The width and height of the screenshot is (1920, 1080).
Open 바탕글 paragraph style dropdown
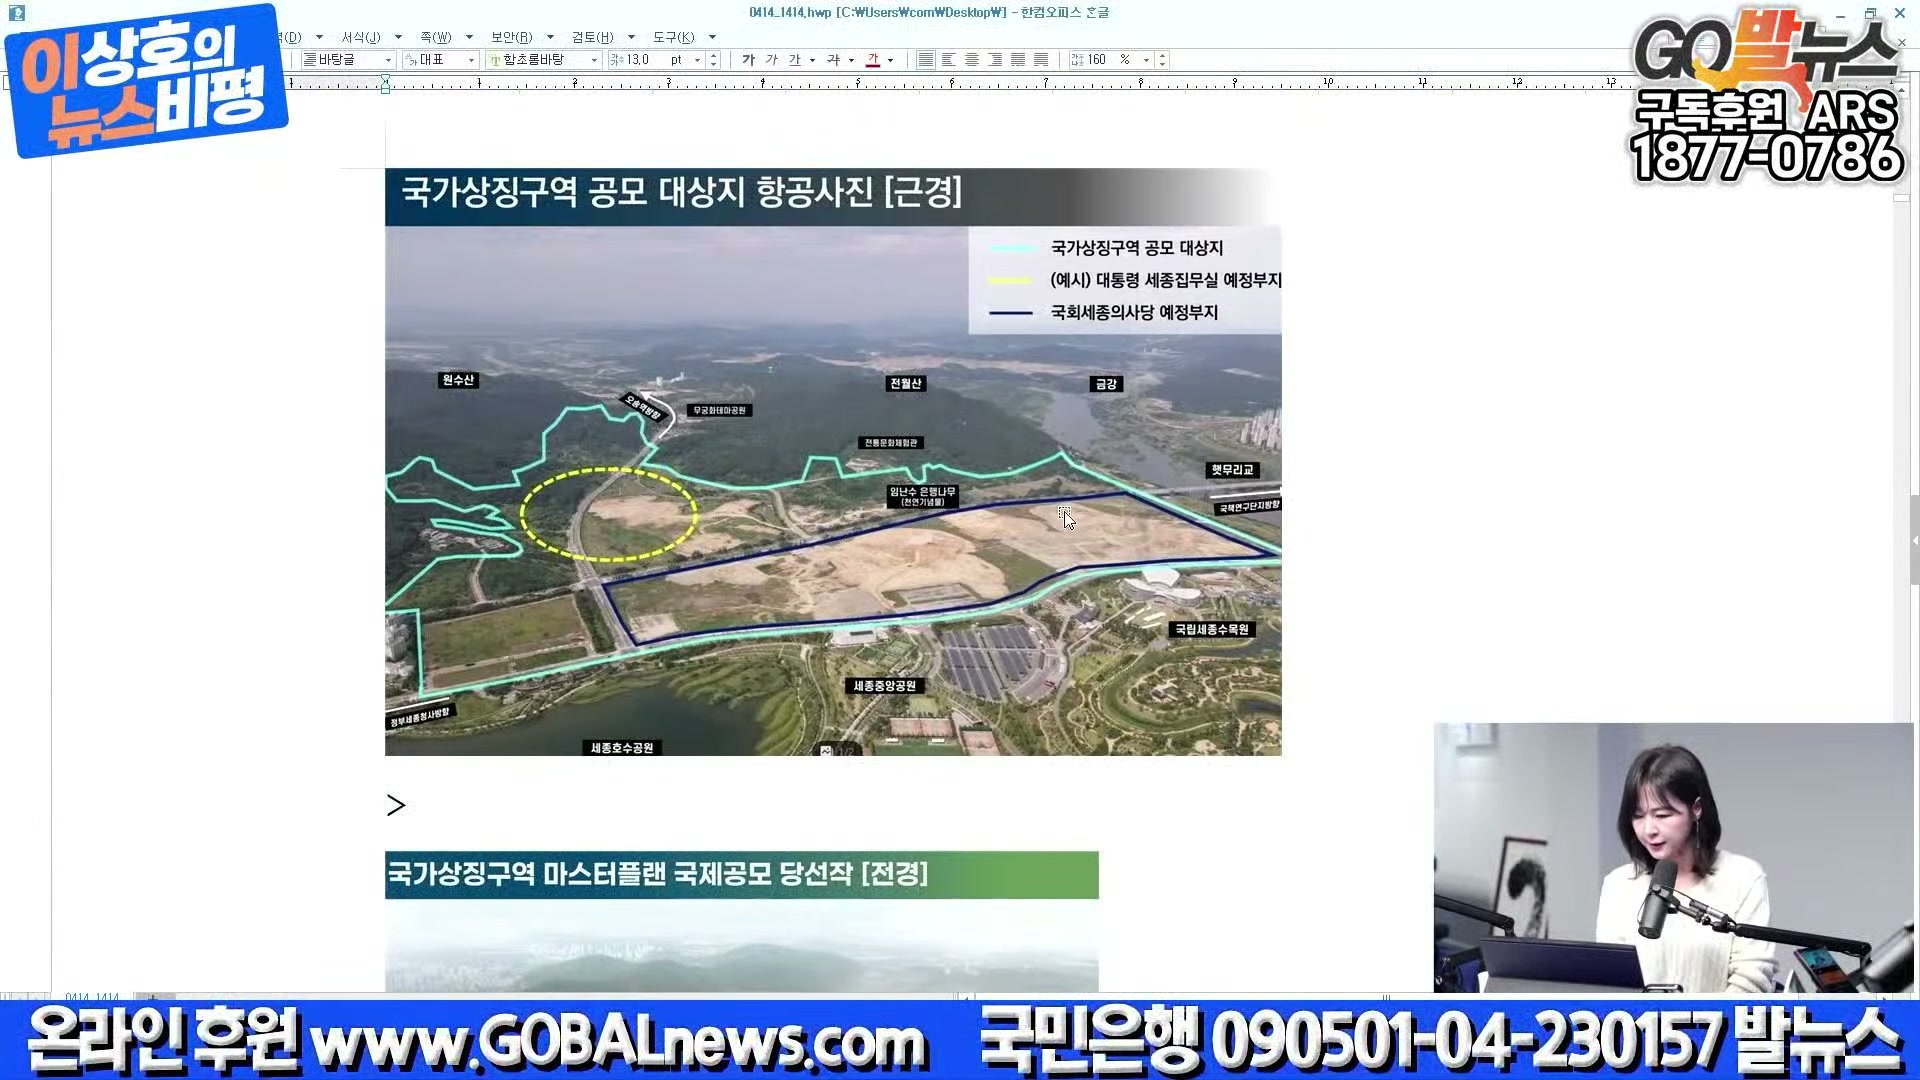tap(388, 60)
